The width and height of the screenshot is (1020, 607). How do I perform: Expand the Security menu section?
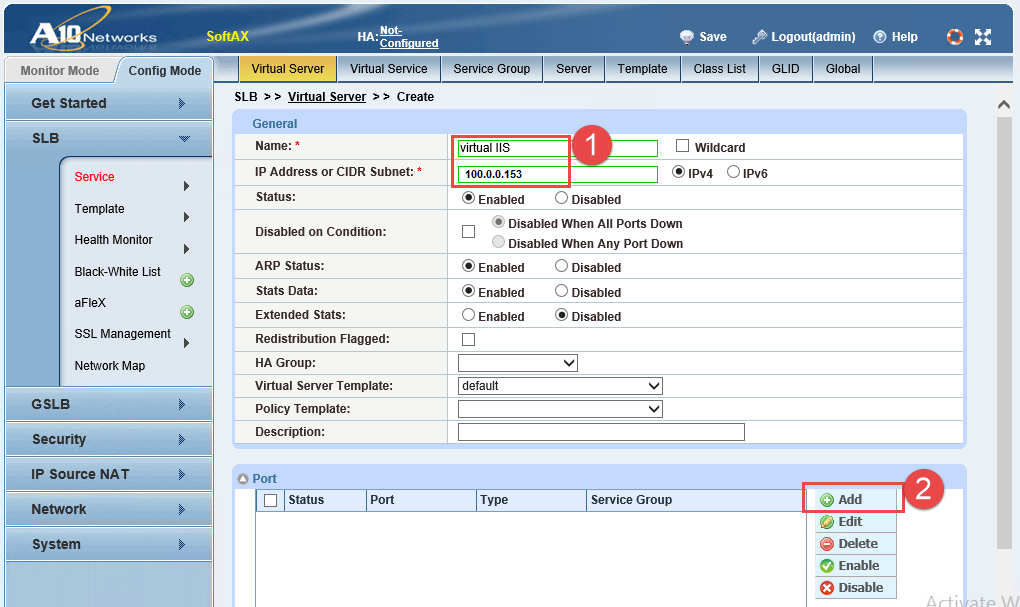pyautogui.click(x=109, y=440)
